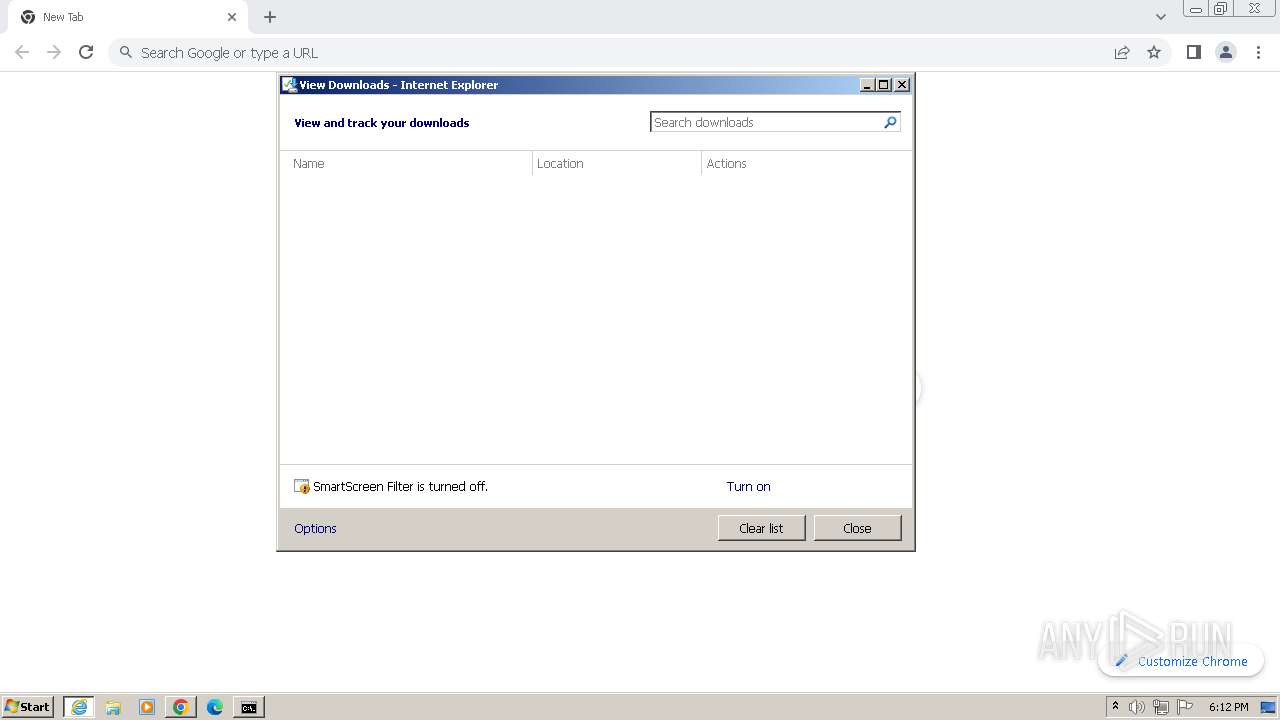Show hidden system tray icons
The image size is (1280, 720).
click(x=1116, y=707)
